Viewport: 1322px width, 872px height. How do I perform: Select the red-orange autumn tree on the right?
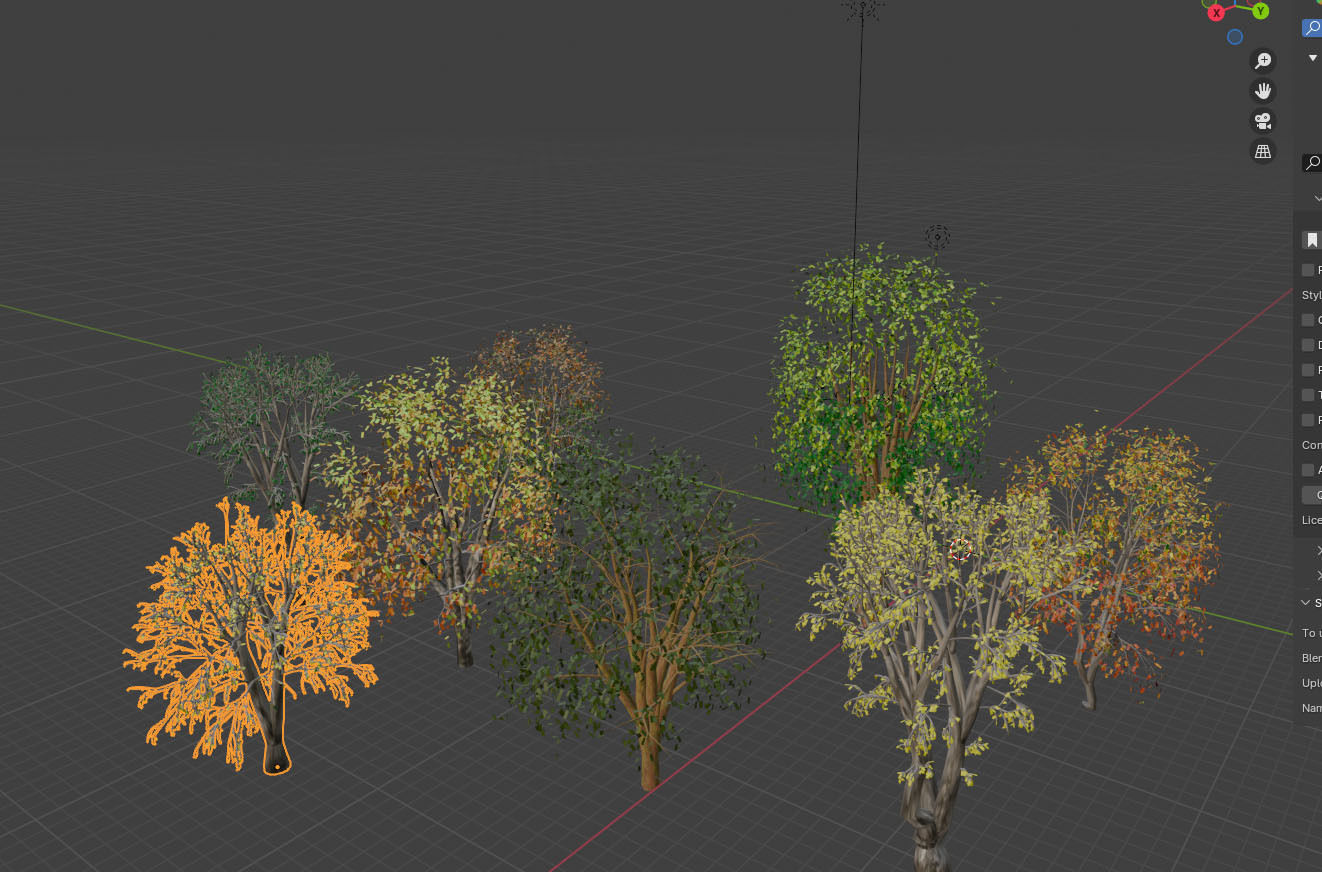pos(1125,560)
